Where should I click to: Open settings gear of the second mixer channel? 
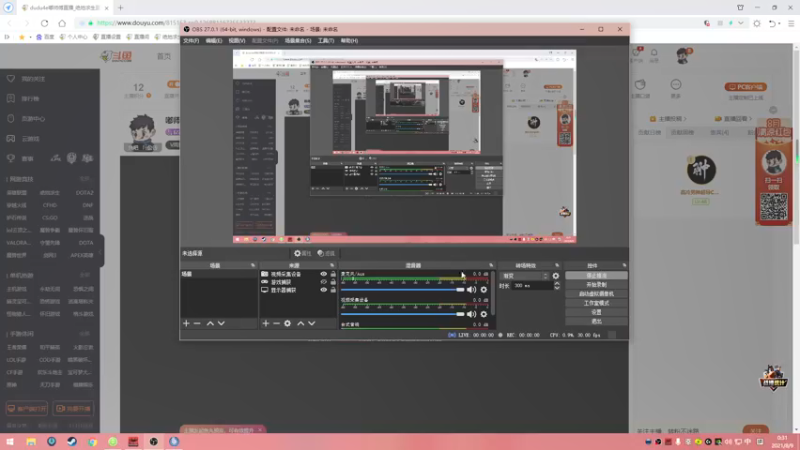484,314
